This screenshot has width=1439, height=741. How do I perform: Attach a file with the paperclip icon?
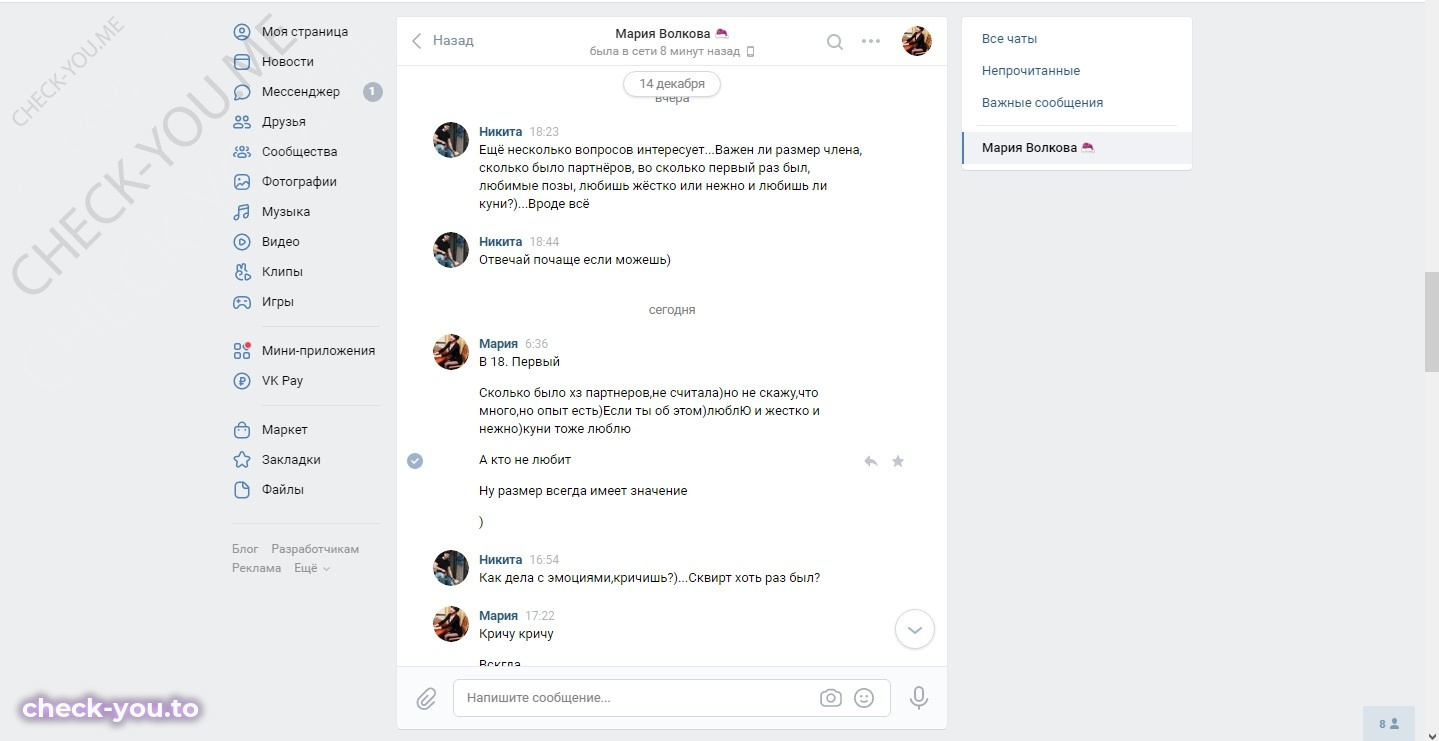coord(427,698)
